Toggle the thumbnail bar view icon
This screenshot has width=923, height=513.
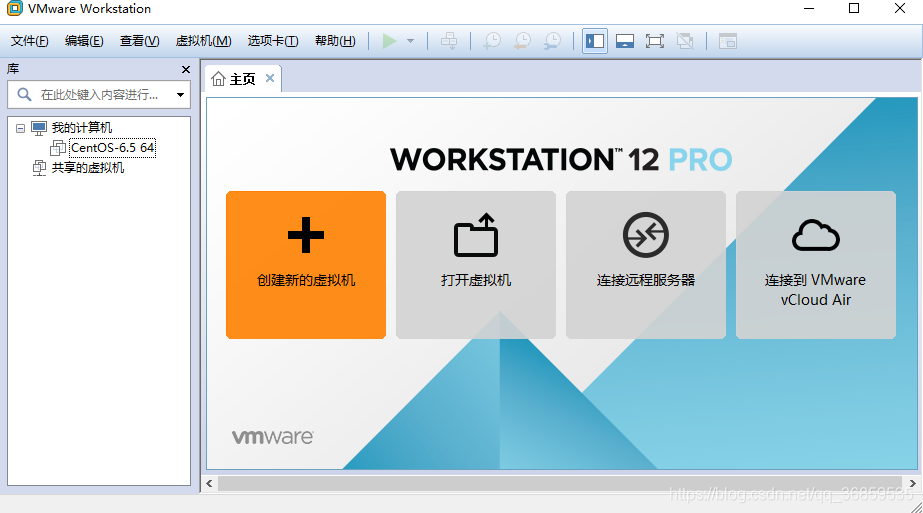point(625,41)
